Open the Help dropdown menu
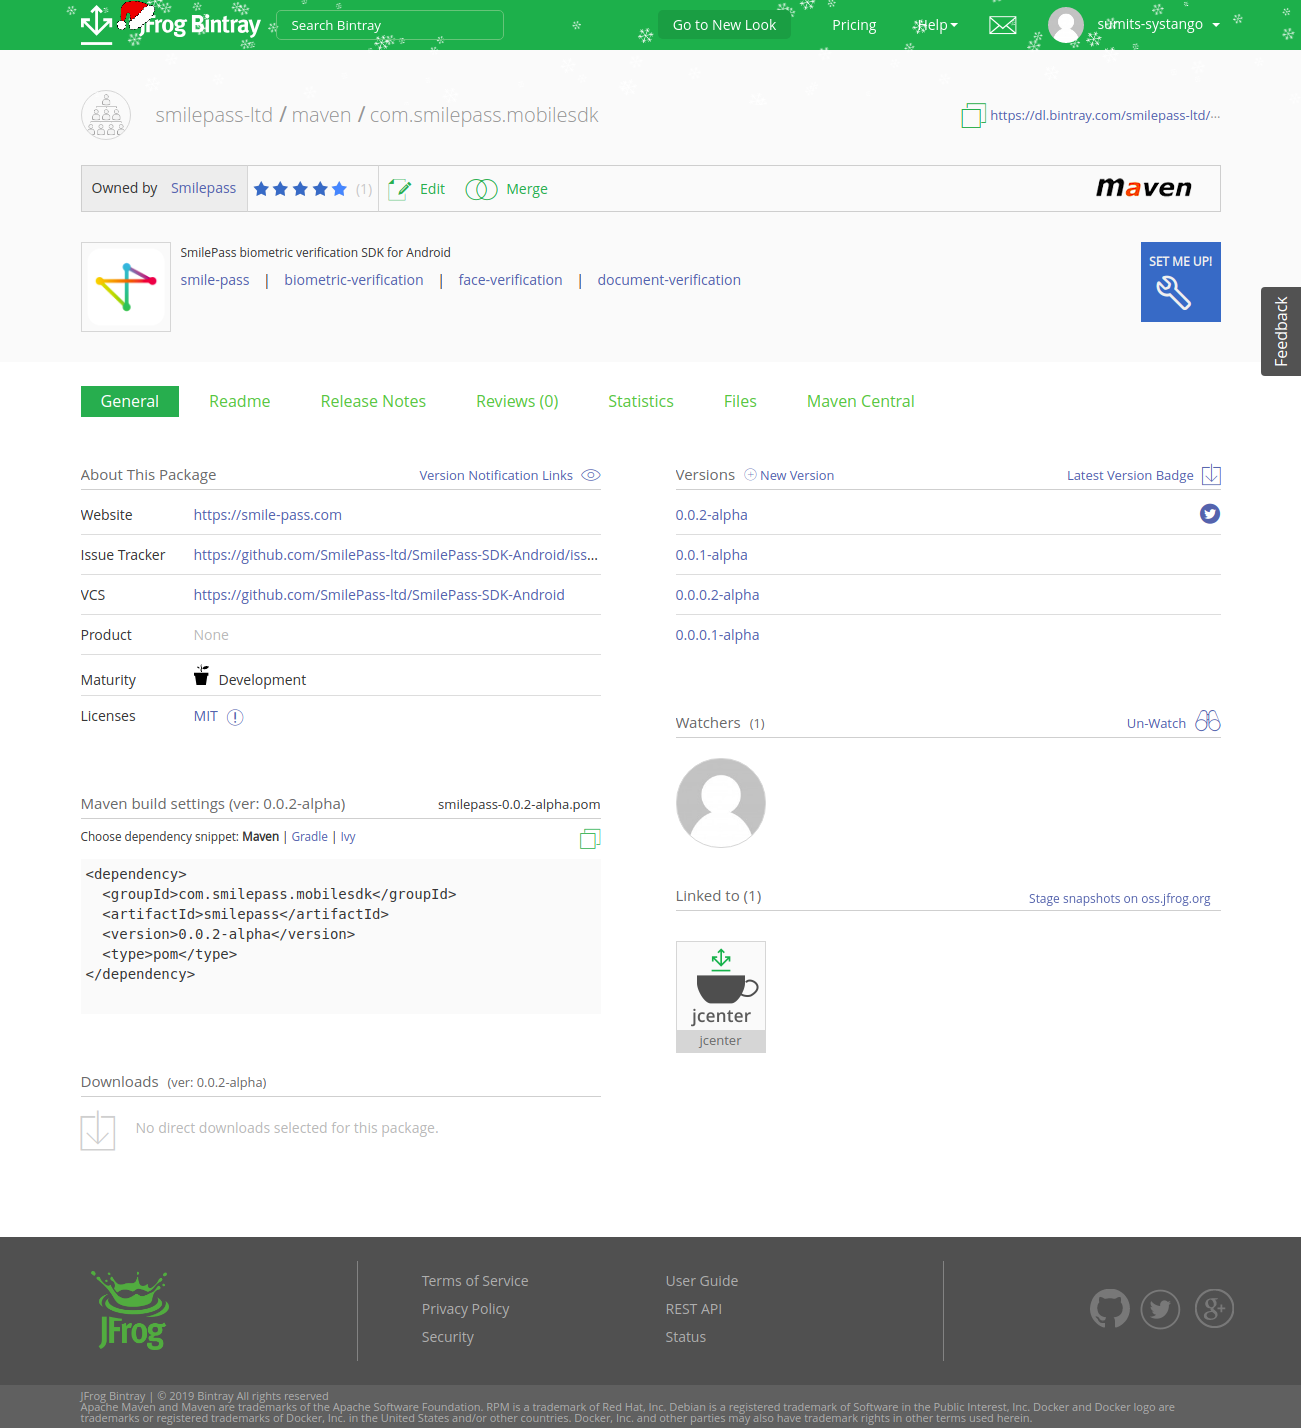Viewport: 1301px width, 1428px height. [x=937, y=25]
